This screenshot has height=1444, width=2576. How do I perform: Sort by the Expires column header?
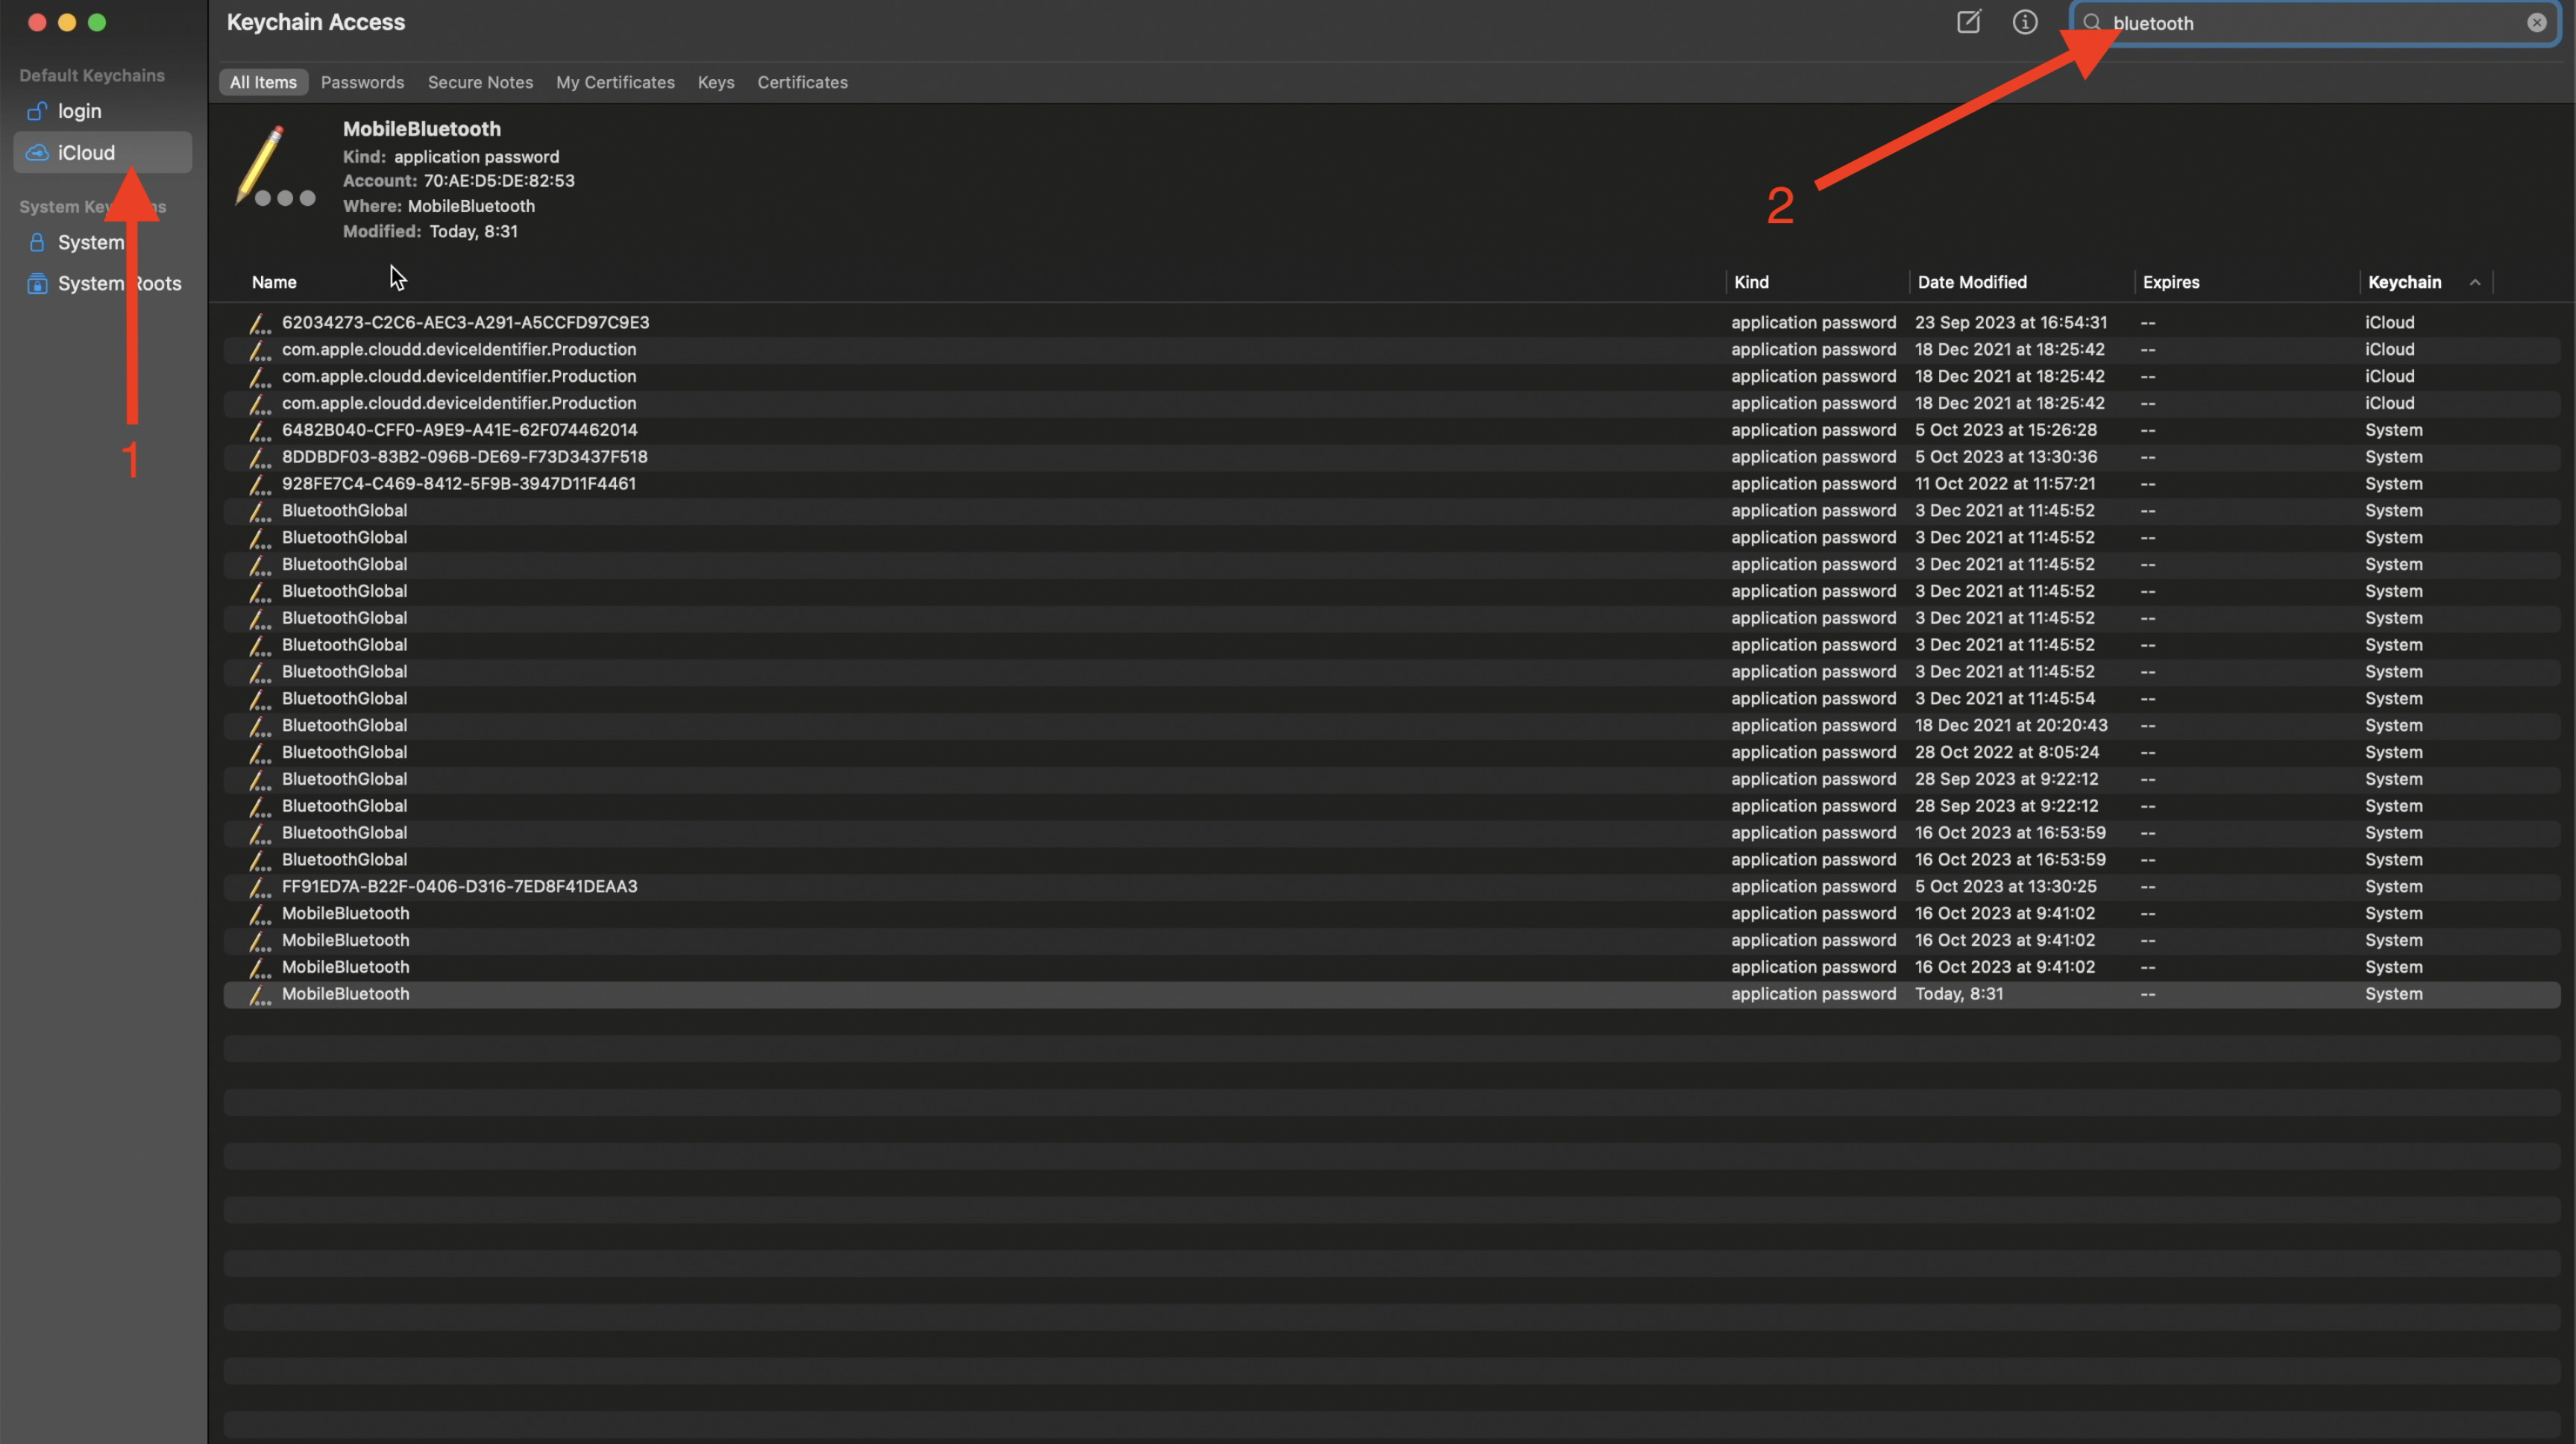2171,282
